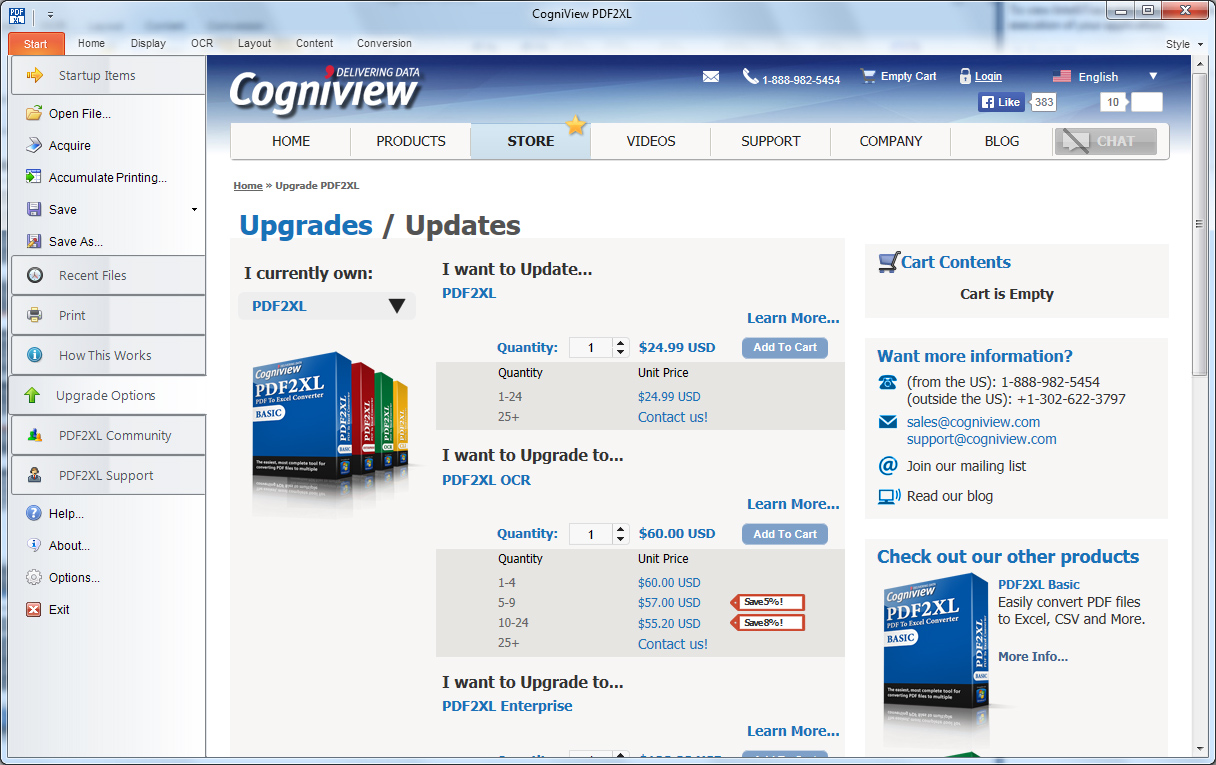Screen dimensions: 1216x765
Task: Open the Layout ribbon tab
Action: (254, 43)
